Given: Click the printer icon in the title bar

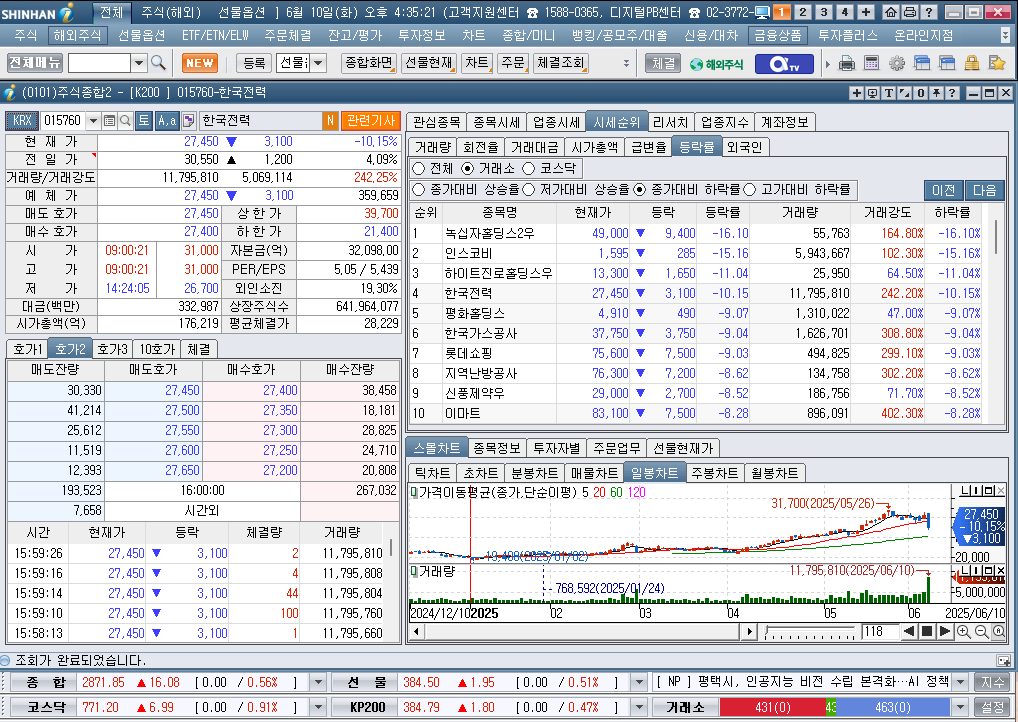Looking at the screenshot, I should pos(910,12).
